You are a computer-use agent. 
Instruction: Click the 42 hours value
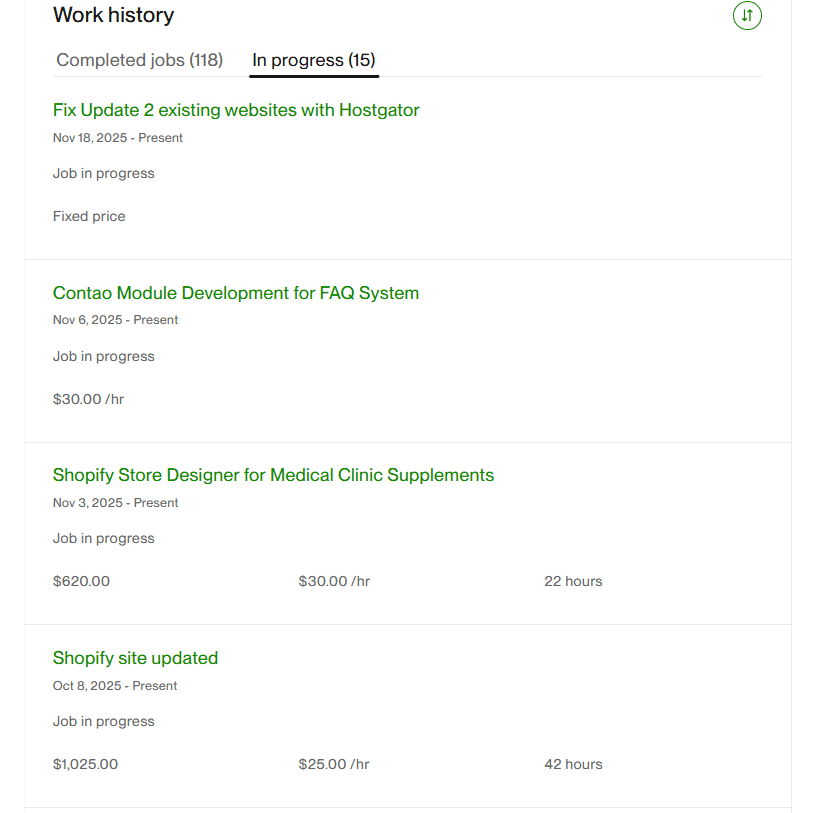(573, 764)
